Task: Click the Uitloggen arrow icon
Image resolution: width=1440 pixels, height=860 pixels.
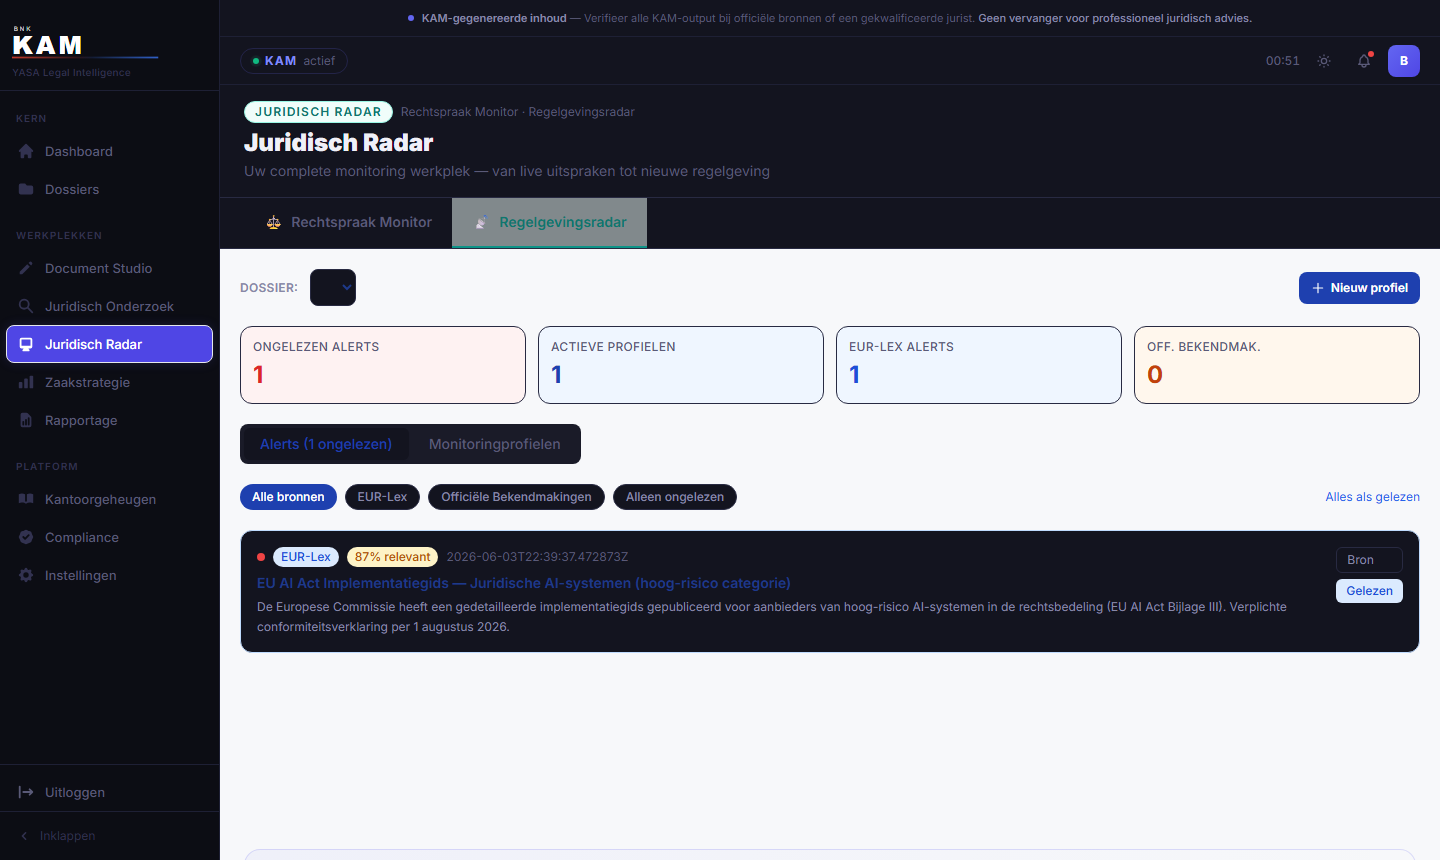Action: (26, 792)
